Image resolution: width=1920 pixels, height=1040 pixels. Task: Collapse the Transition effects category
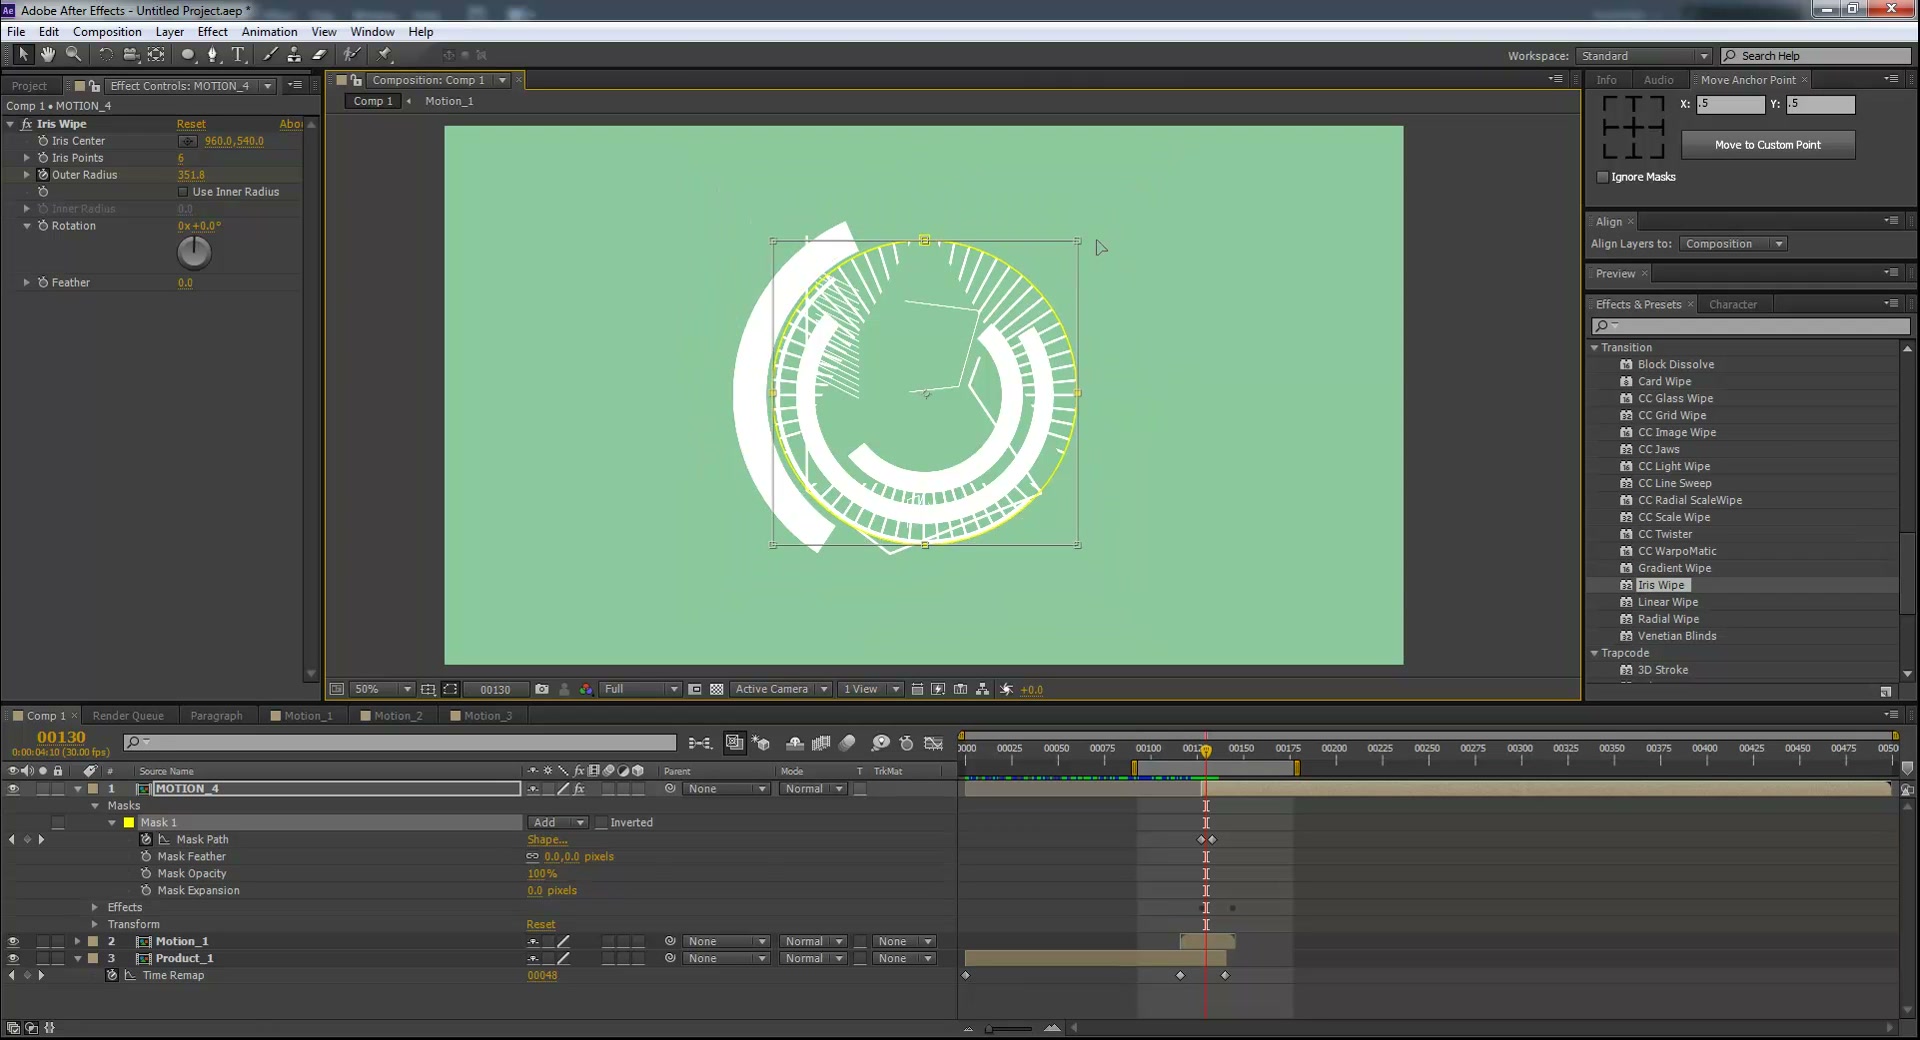pyautogui.click(x=1595, y=348)
